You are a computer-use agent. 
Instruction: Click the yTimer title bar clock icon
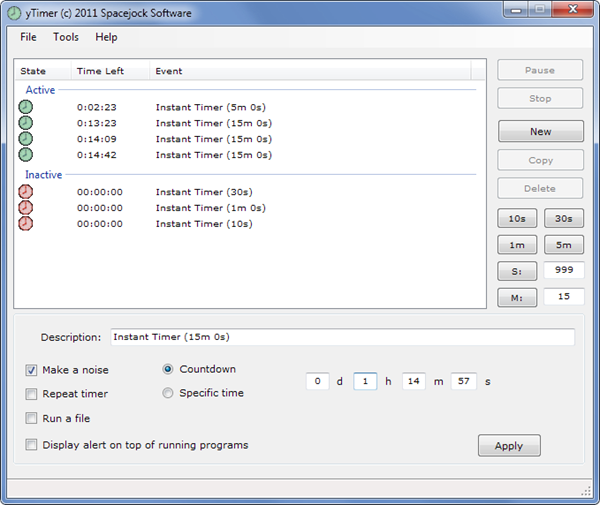[x=14, y=13]
